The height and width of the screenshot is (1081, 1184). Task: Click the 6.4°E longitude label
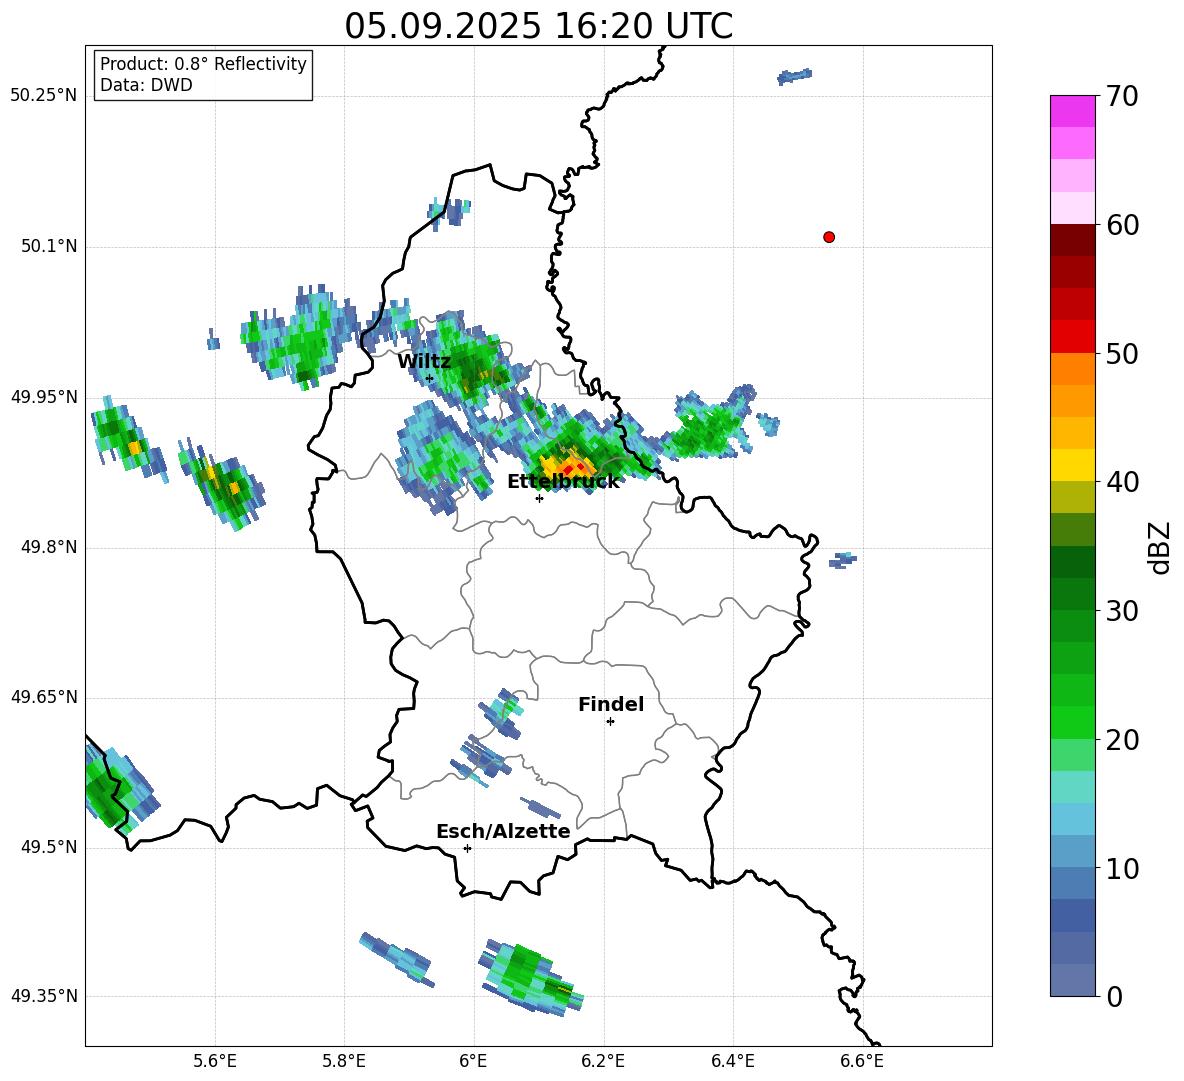click(x=732, y=1061)
